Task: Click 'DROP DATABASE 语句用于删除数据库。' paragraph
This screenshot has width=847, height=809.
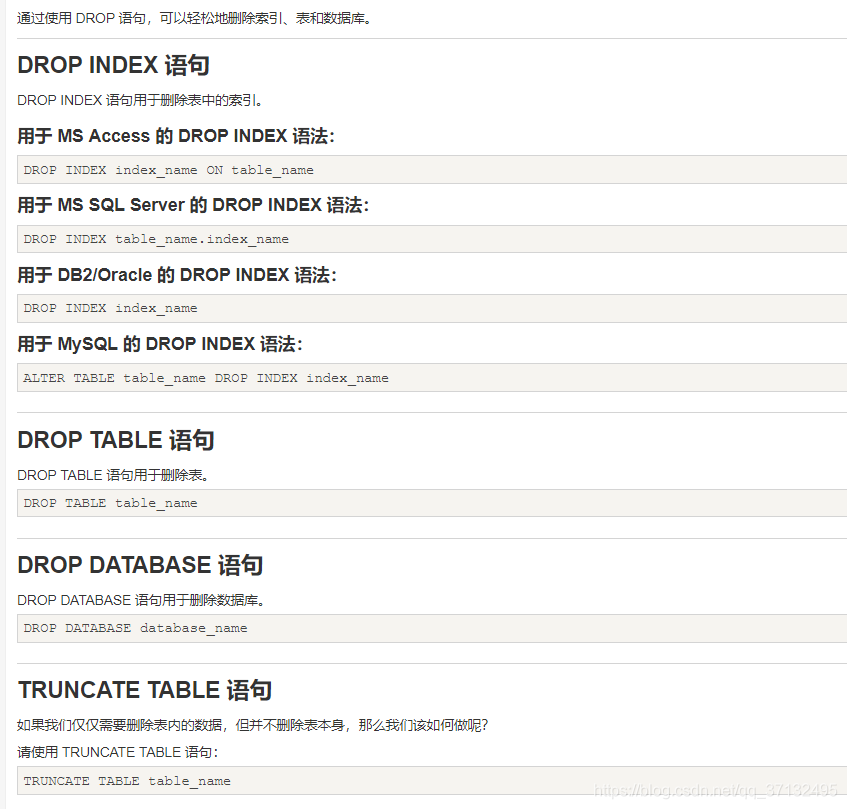Action: [x=141, y=601]
